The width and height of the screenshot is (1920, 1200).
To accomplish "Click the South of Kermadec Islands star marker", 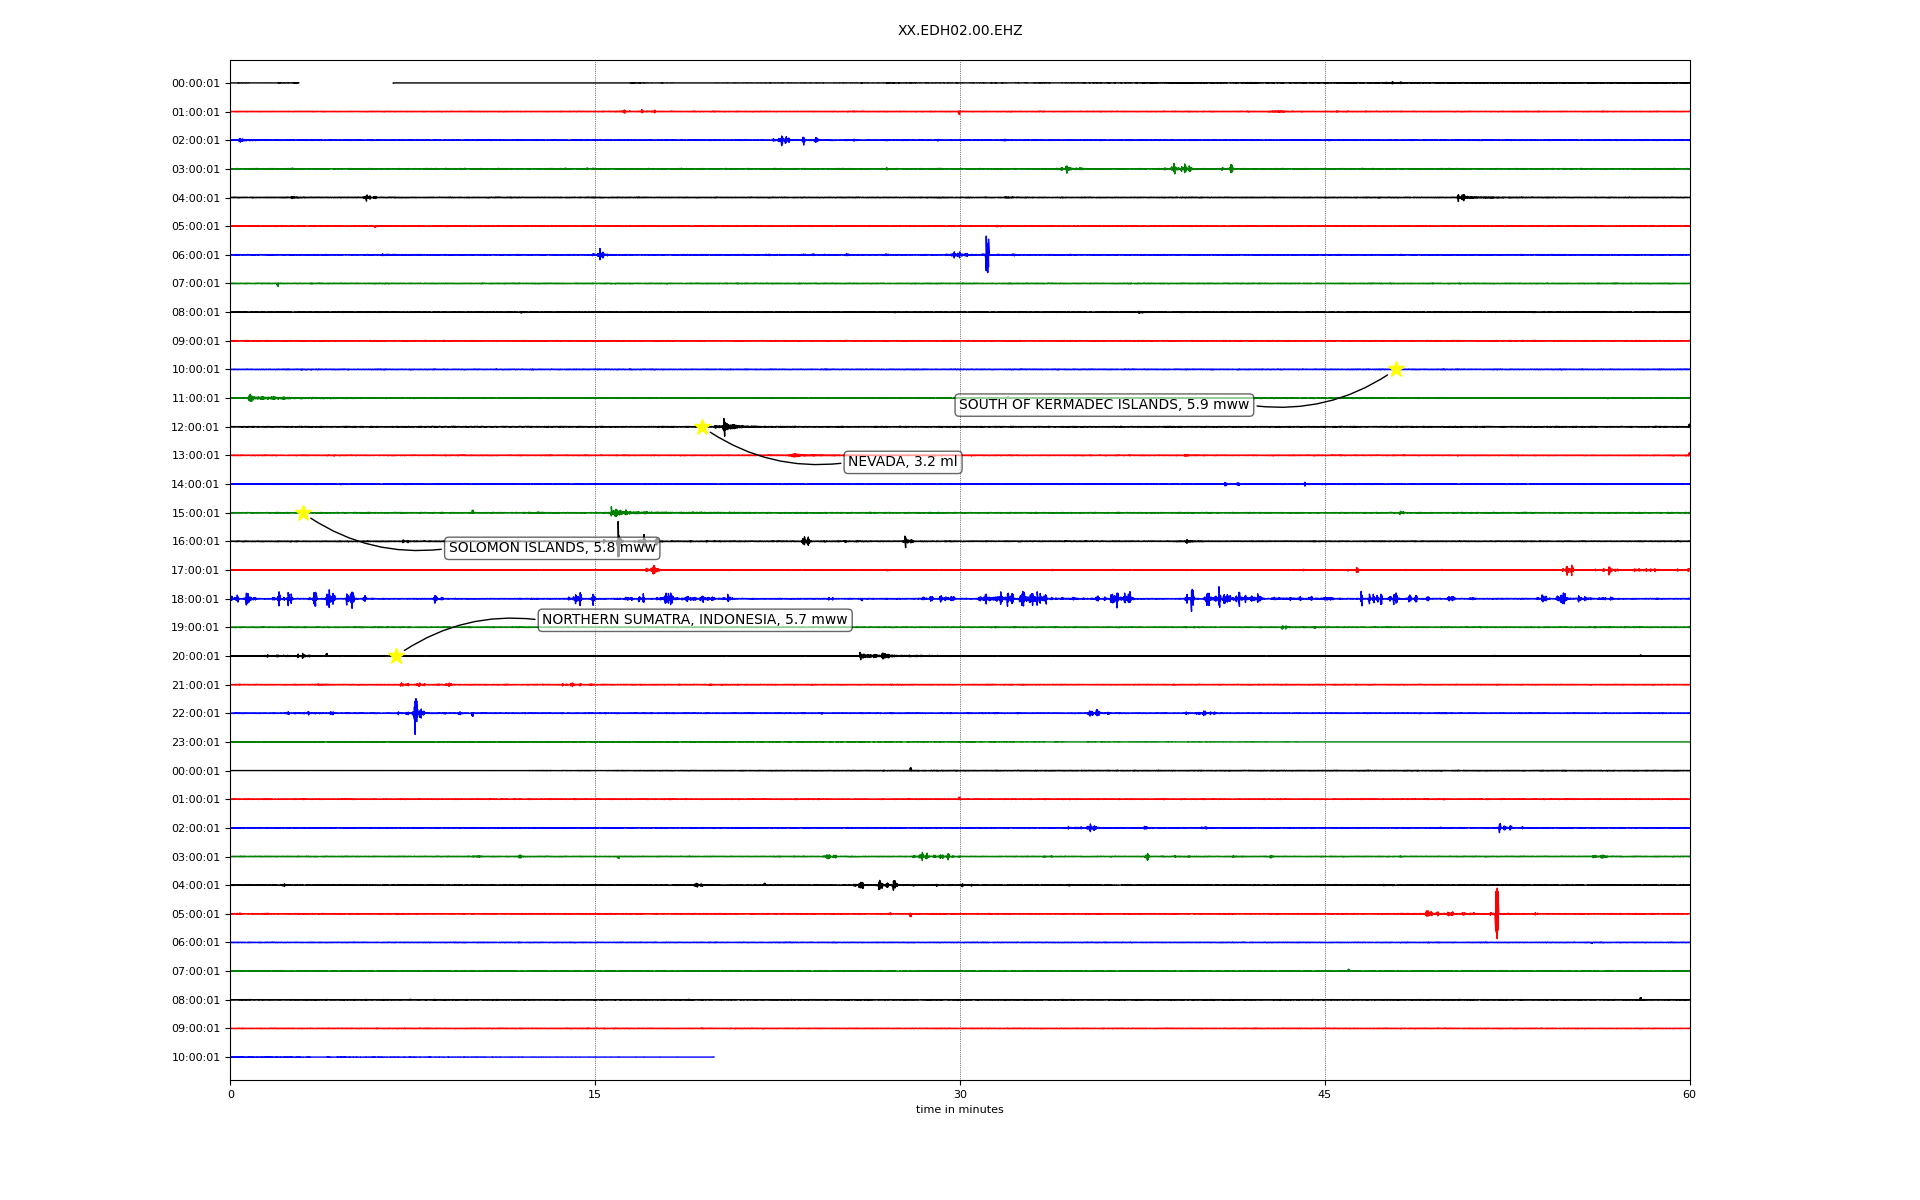I will tap(1396, 369).
